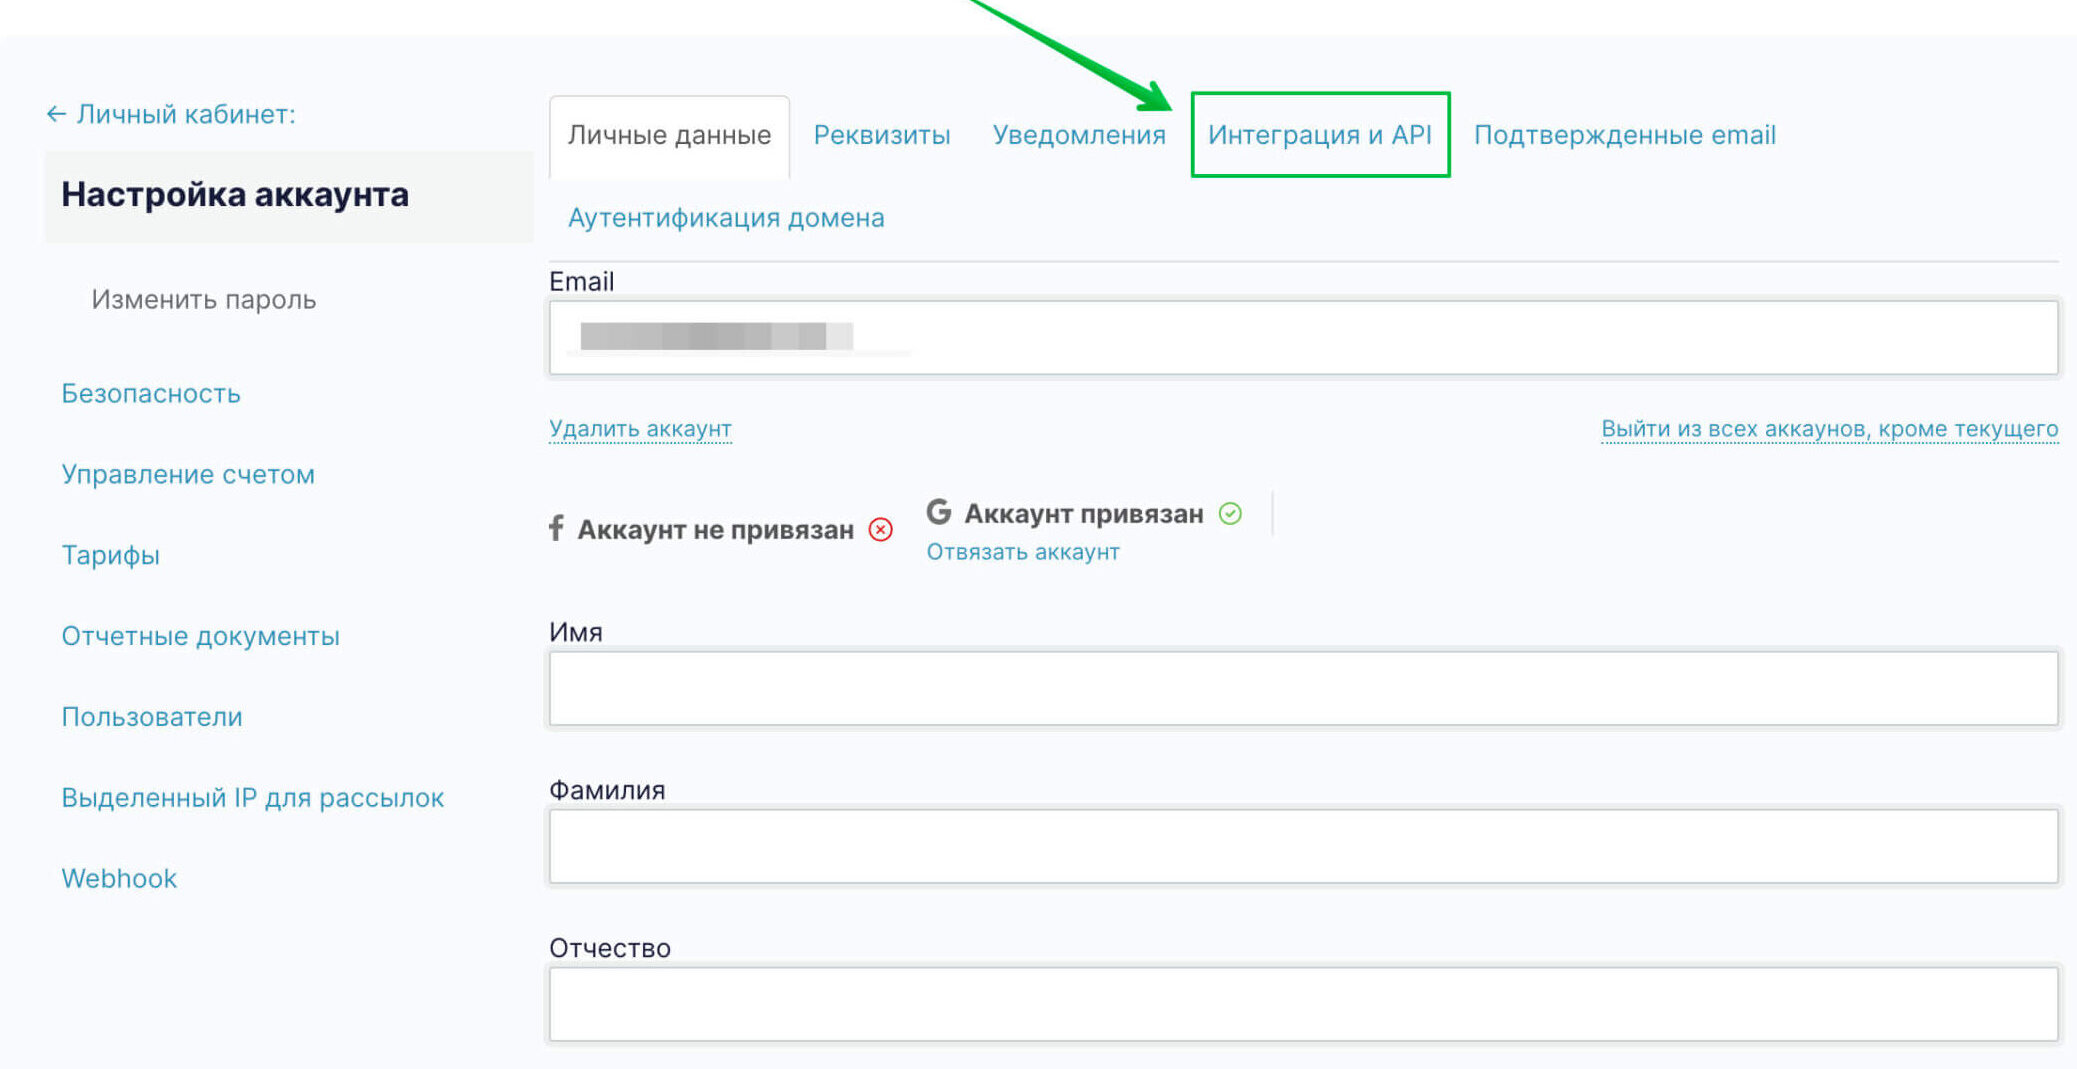2077x1069 pixels.
Task: Open Отчетные документы
Action: point(200,637)
